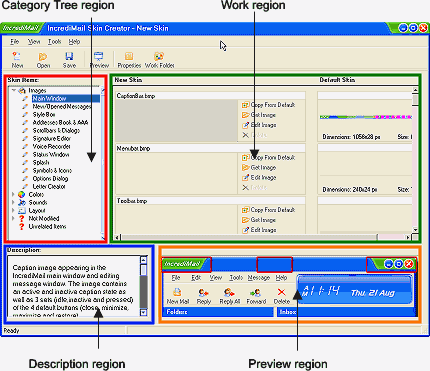Click the Folders header in preview
430x371 pixels.
[219, 312]
